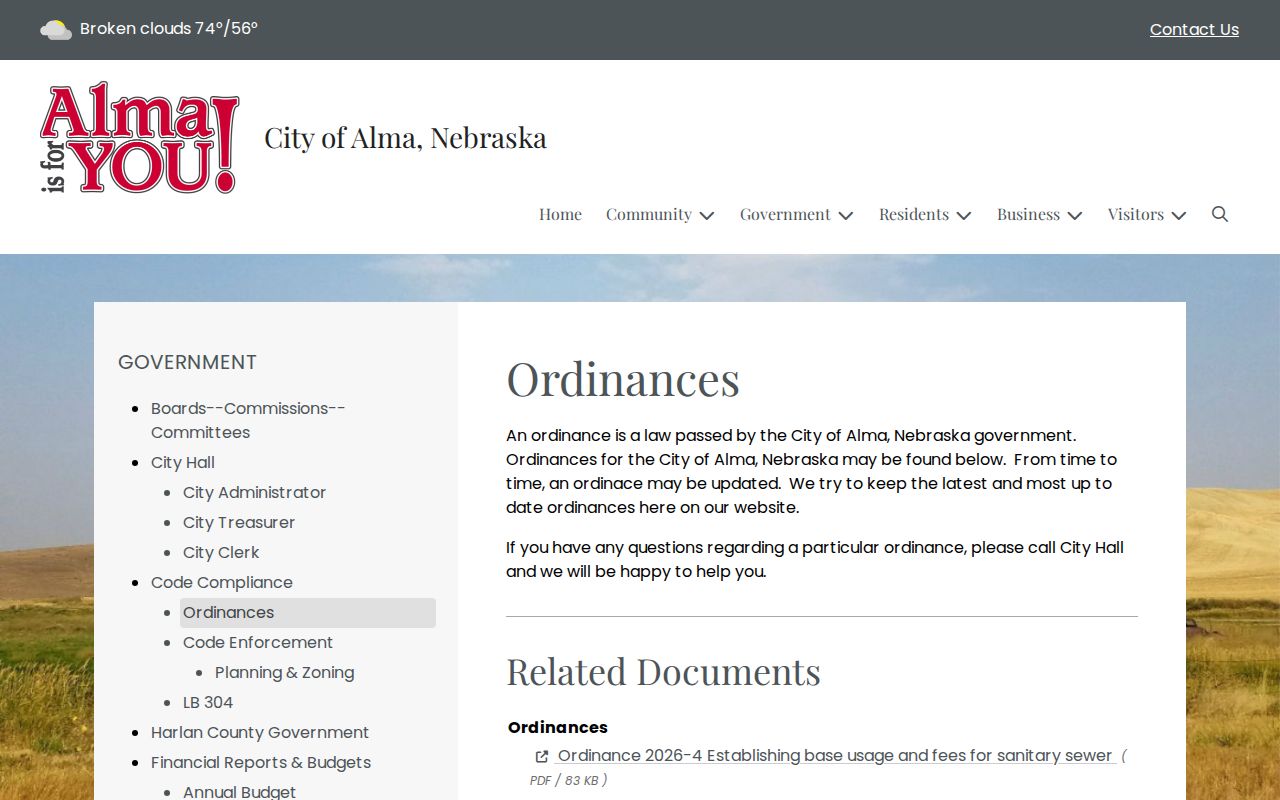
Task: Click the GOVERNMENT sidebar heading
Action: coord(187,362)
